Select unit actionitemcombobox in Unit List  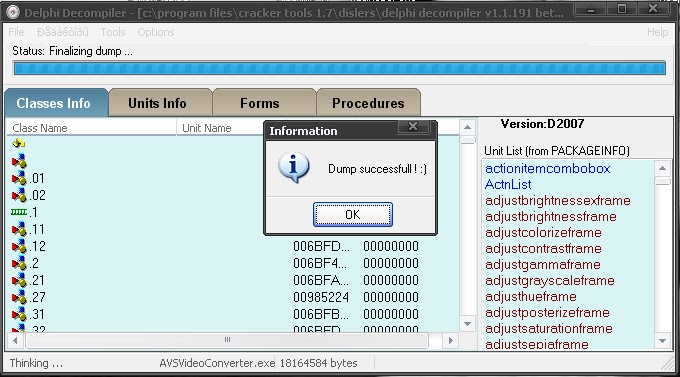[548, 168]
